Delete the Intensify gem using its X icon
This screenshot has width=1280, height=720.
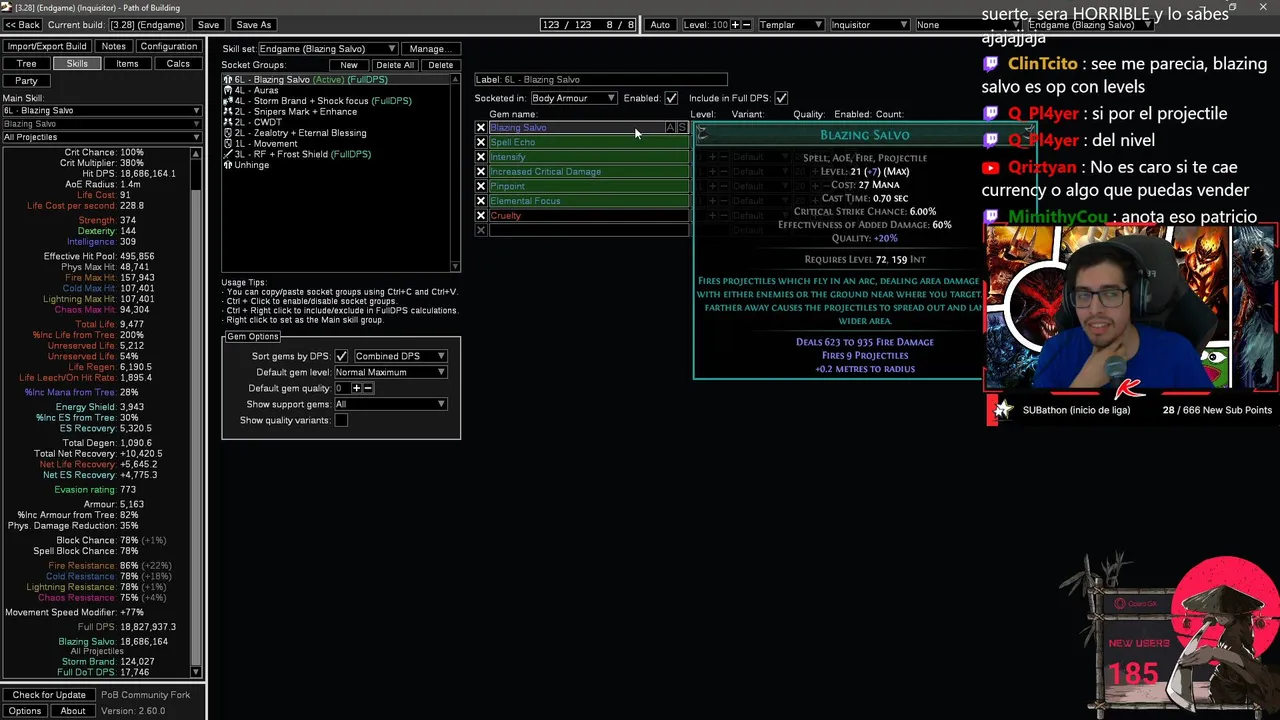481,157
